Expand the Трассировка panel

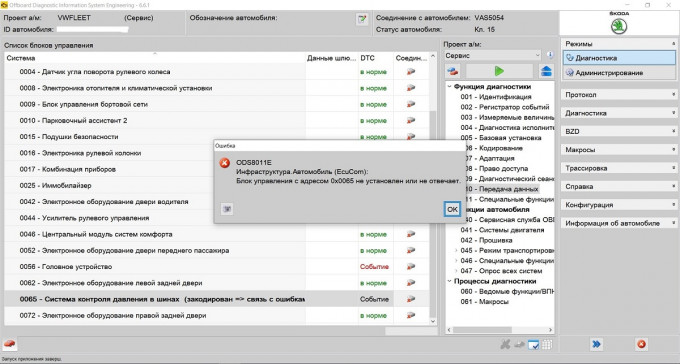618,168
